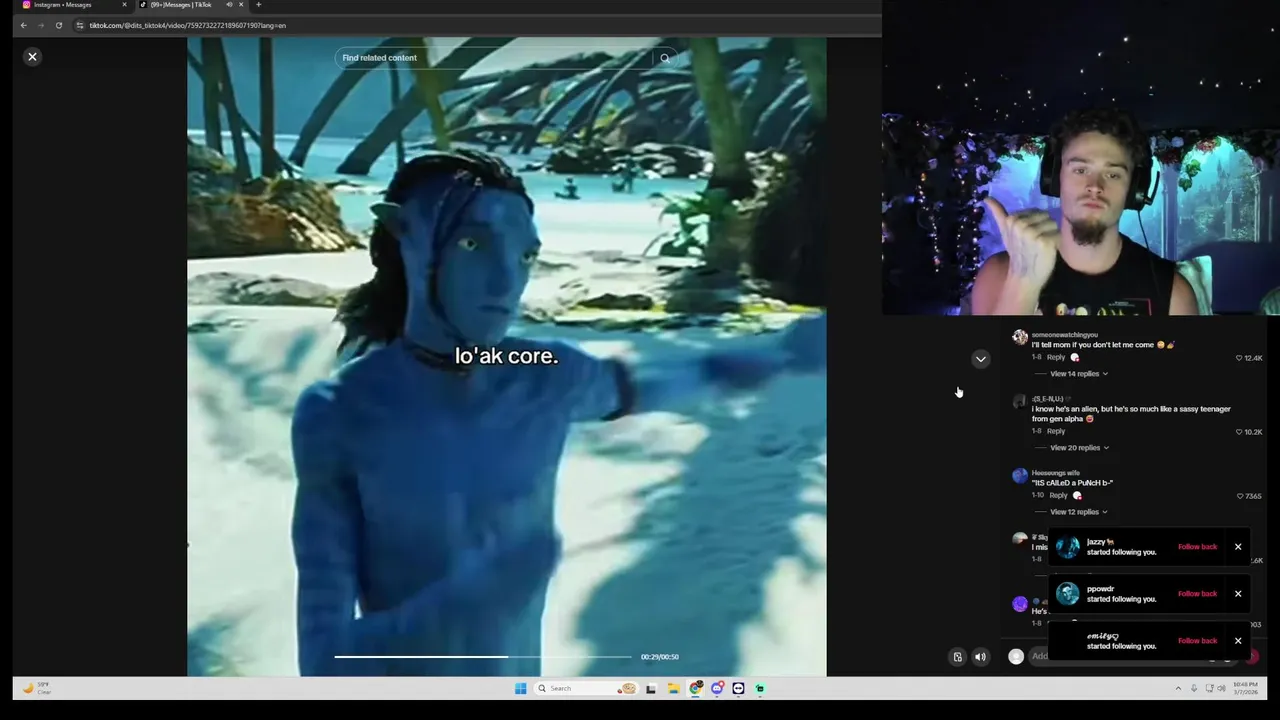Open jazzy's avatar in notification
This screenshot has width=1280, height=720.
(x=1068, y=547)
